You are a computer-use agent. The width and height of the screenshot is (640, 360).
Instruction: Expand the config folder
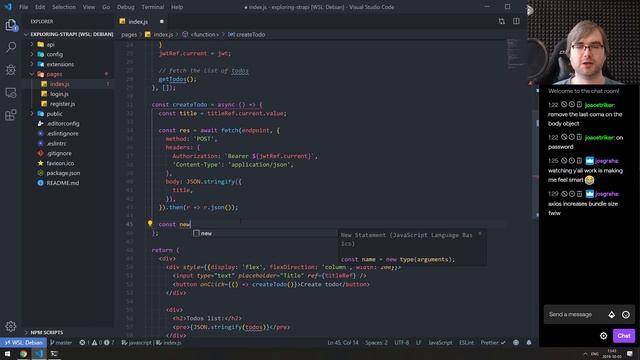click(32, 54)
